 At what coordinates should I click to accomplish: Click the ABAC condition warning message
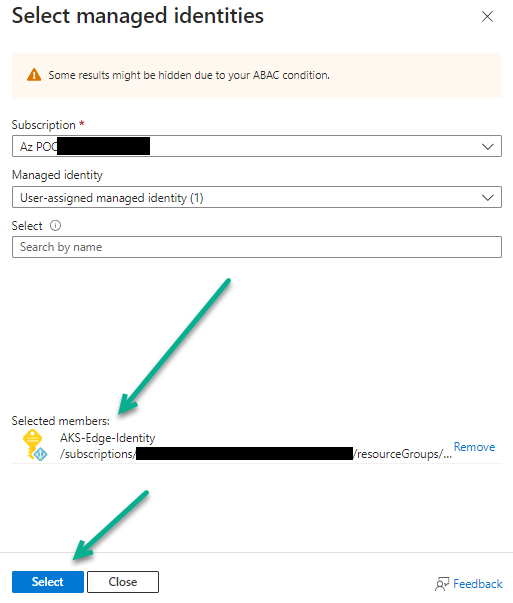coord(189,75)
